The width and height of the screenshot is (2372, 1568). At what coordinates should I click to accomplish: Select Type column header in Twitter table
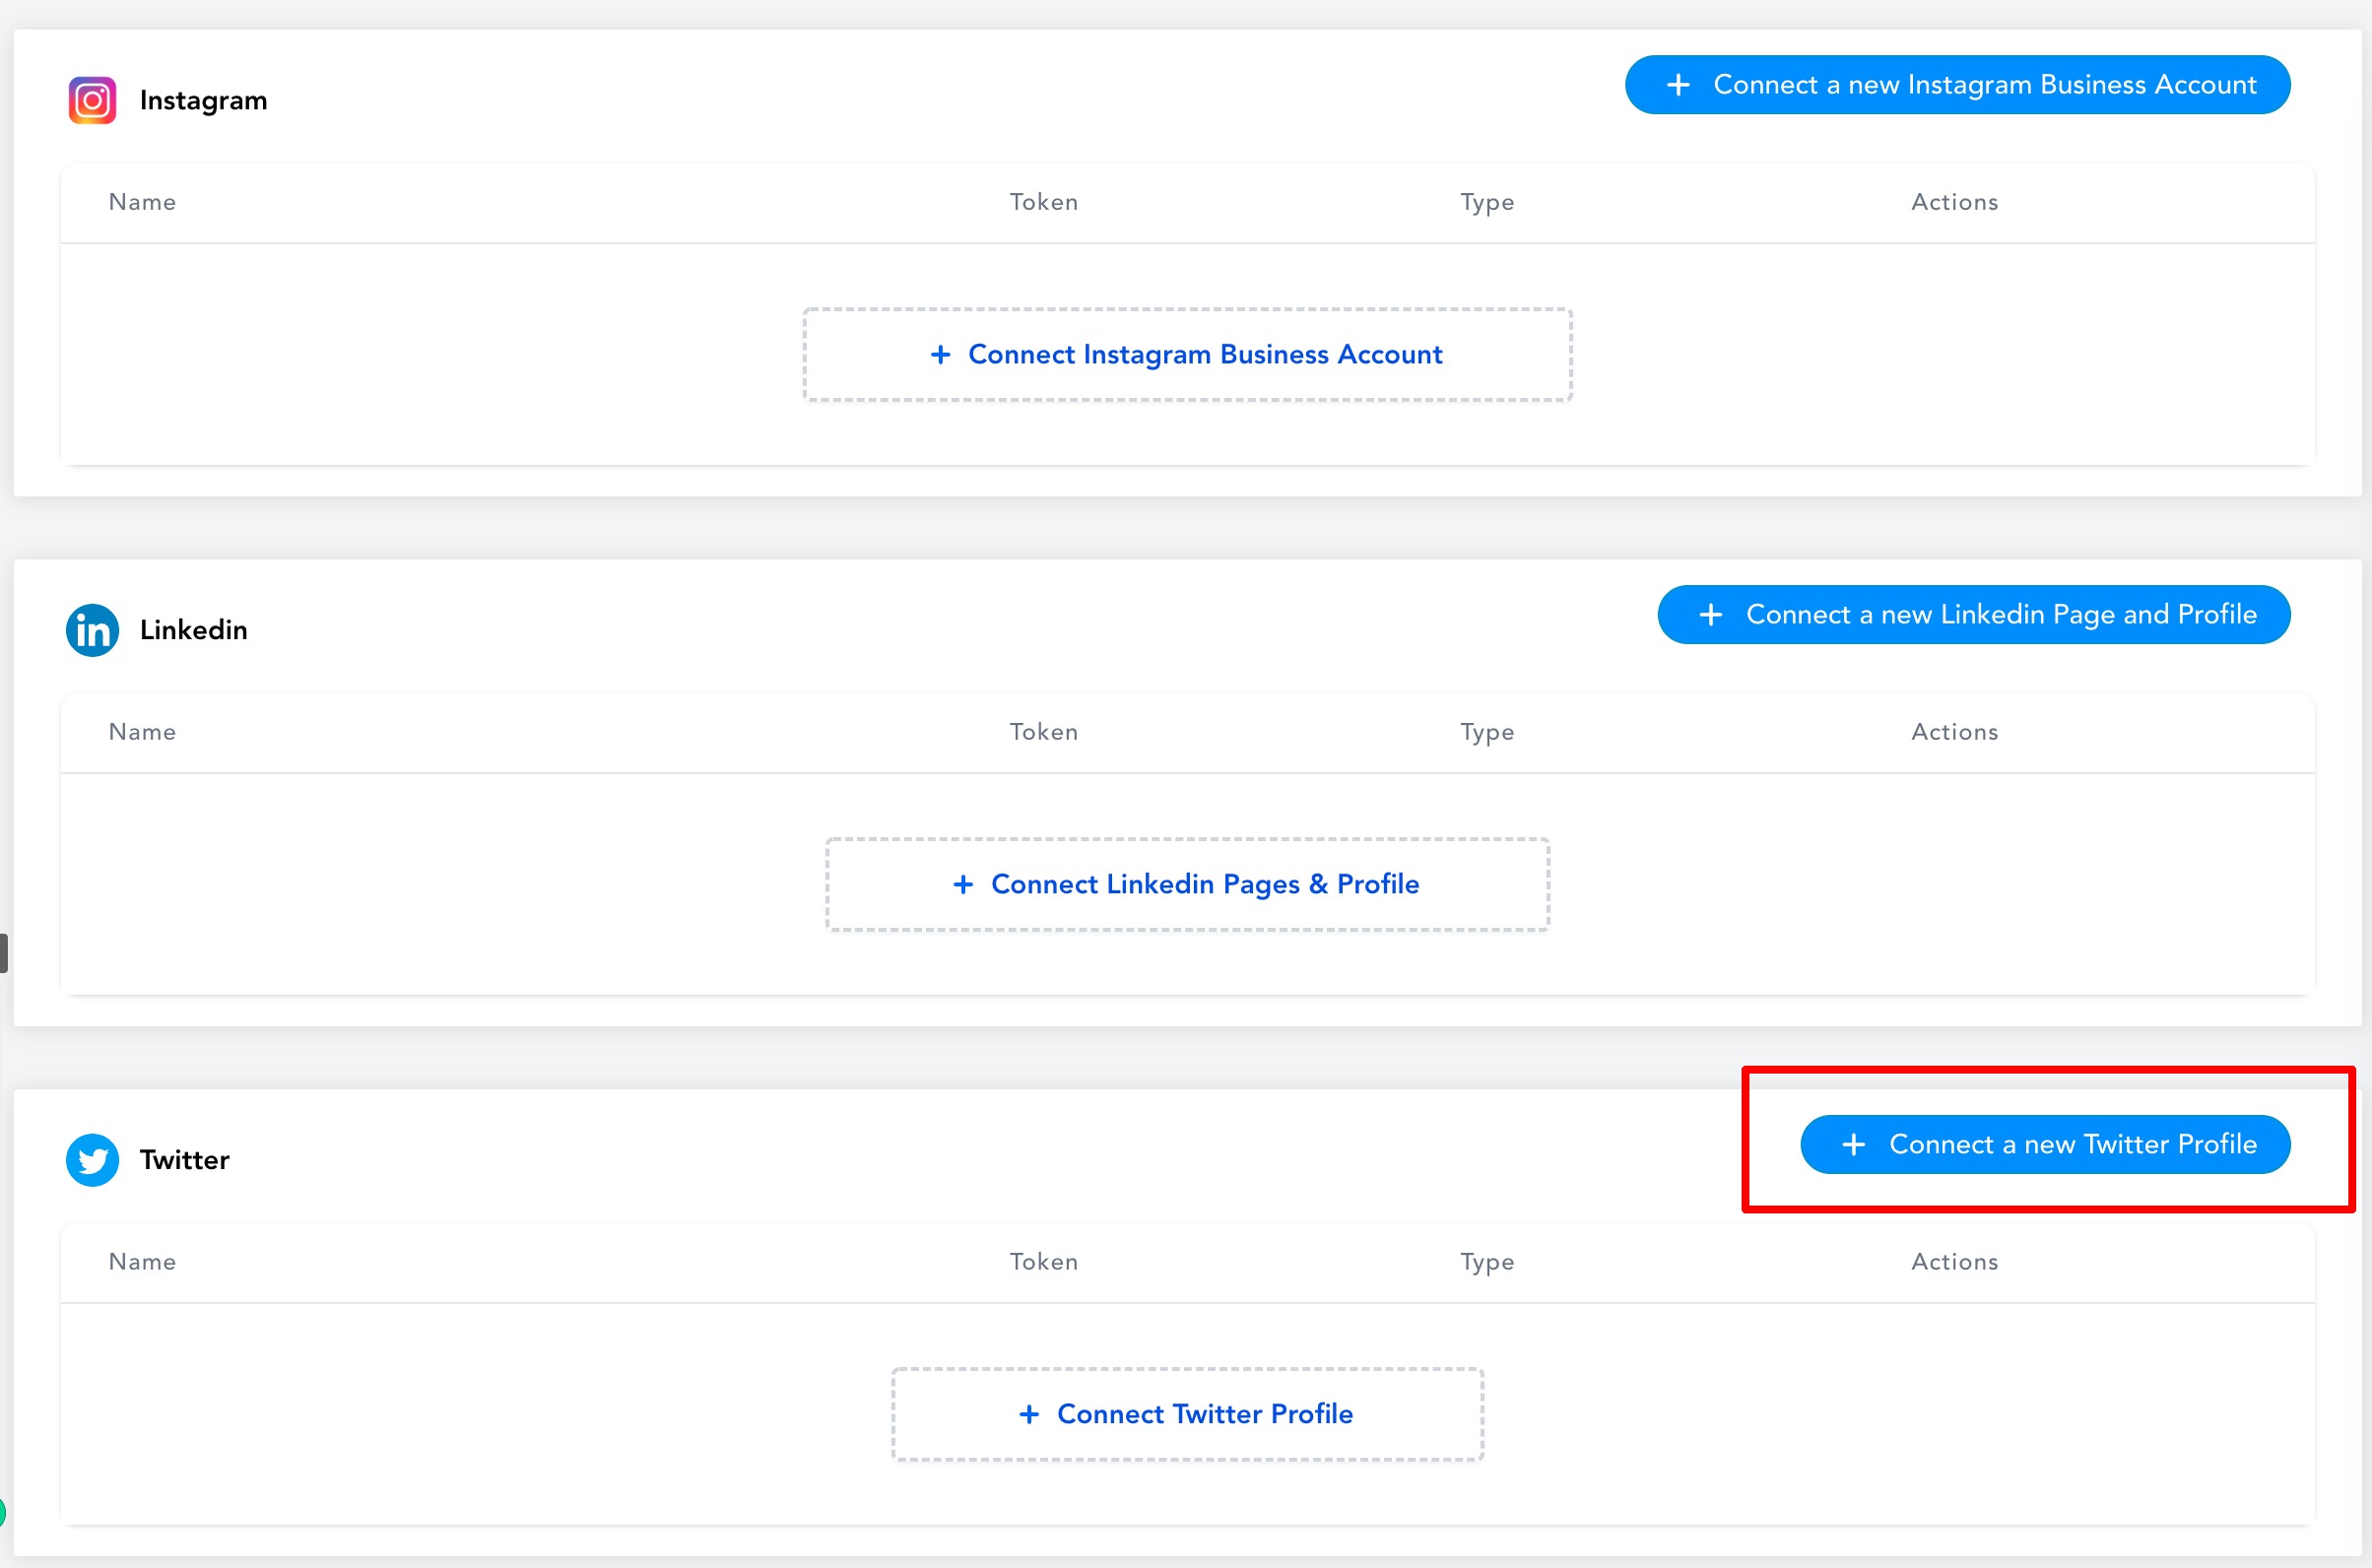click(1487, 1262)
